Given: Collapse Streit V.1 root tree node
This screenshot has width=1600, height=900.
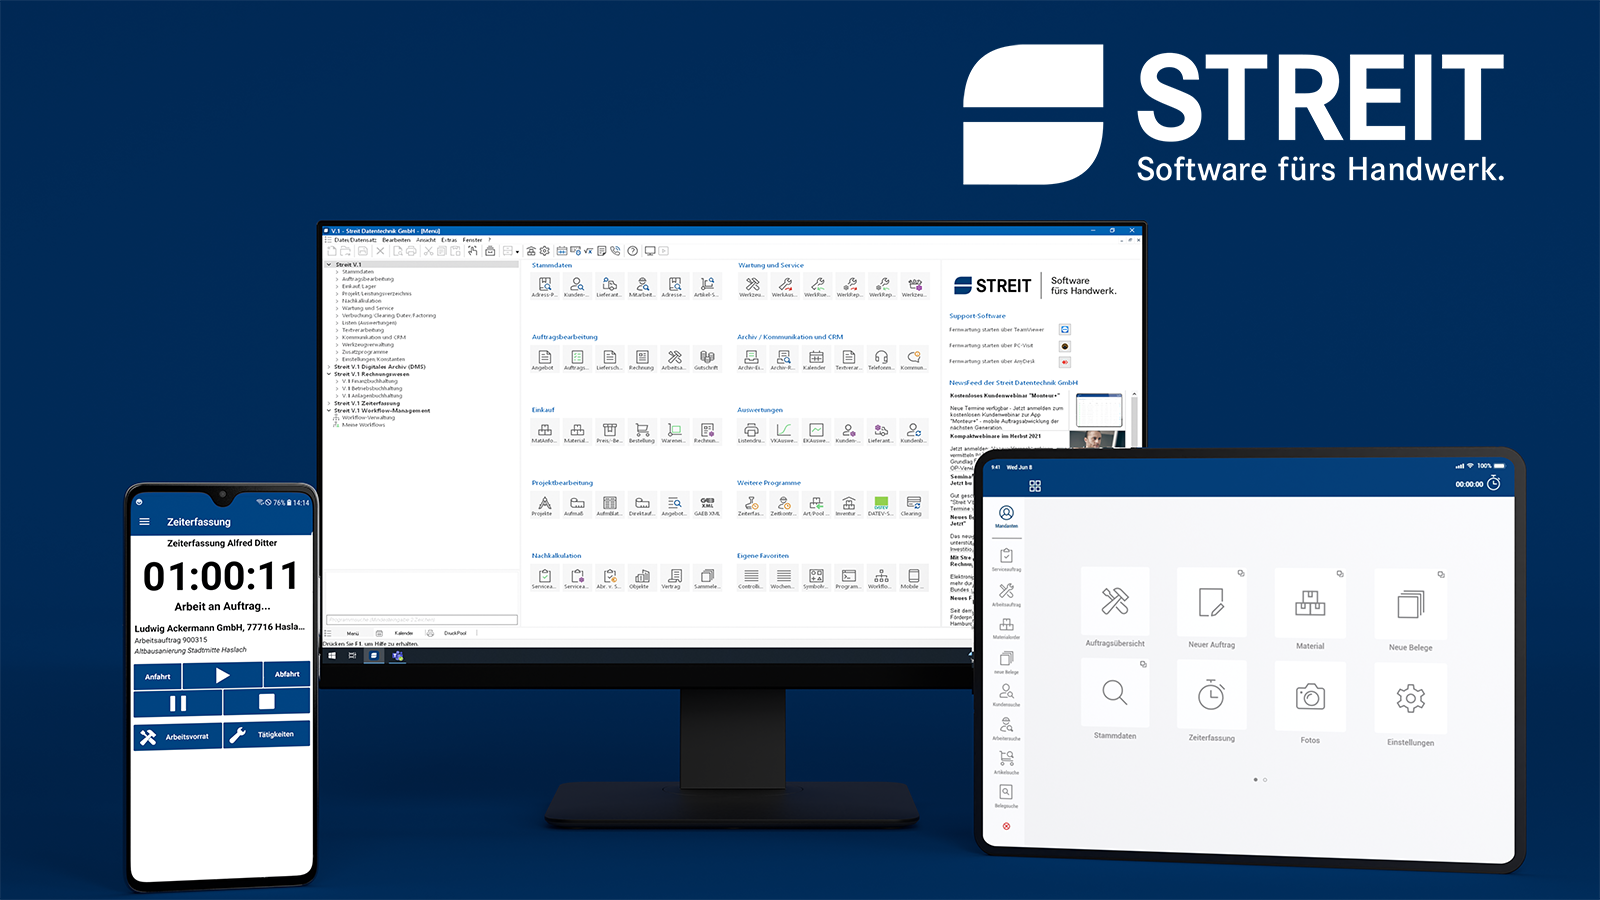Looking at the screenshot, I should pyautogui.click(x=329, y=265).
